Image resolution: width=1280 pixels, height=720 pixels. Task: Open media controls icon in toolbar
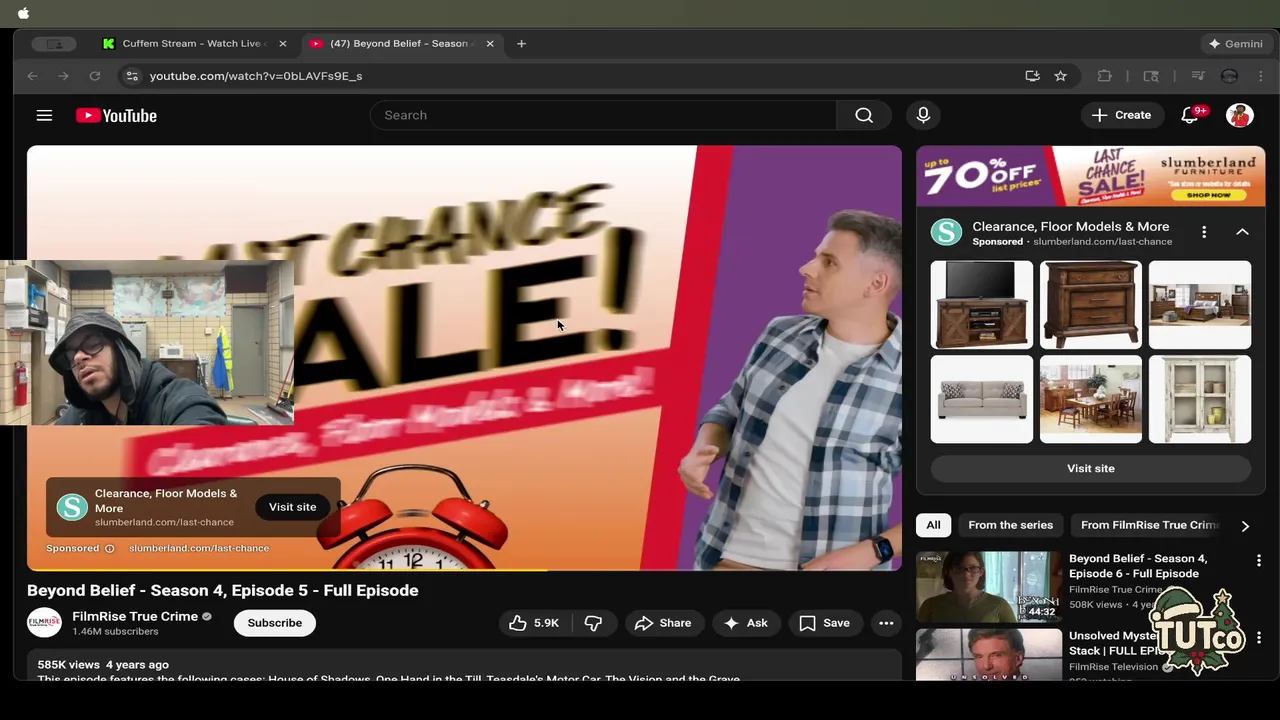(x=1198, y=76)
